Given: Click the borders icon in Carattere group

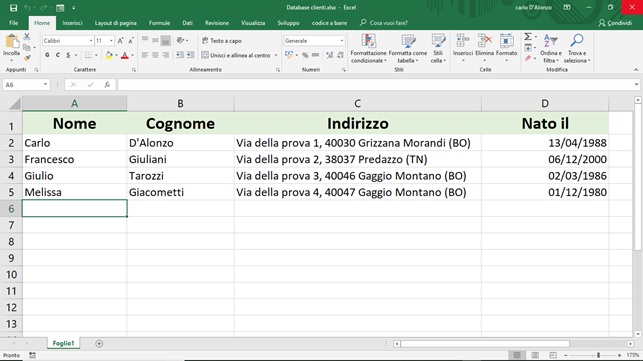Looking at the screenshot, I should pos(88,55).
